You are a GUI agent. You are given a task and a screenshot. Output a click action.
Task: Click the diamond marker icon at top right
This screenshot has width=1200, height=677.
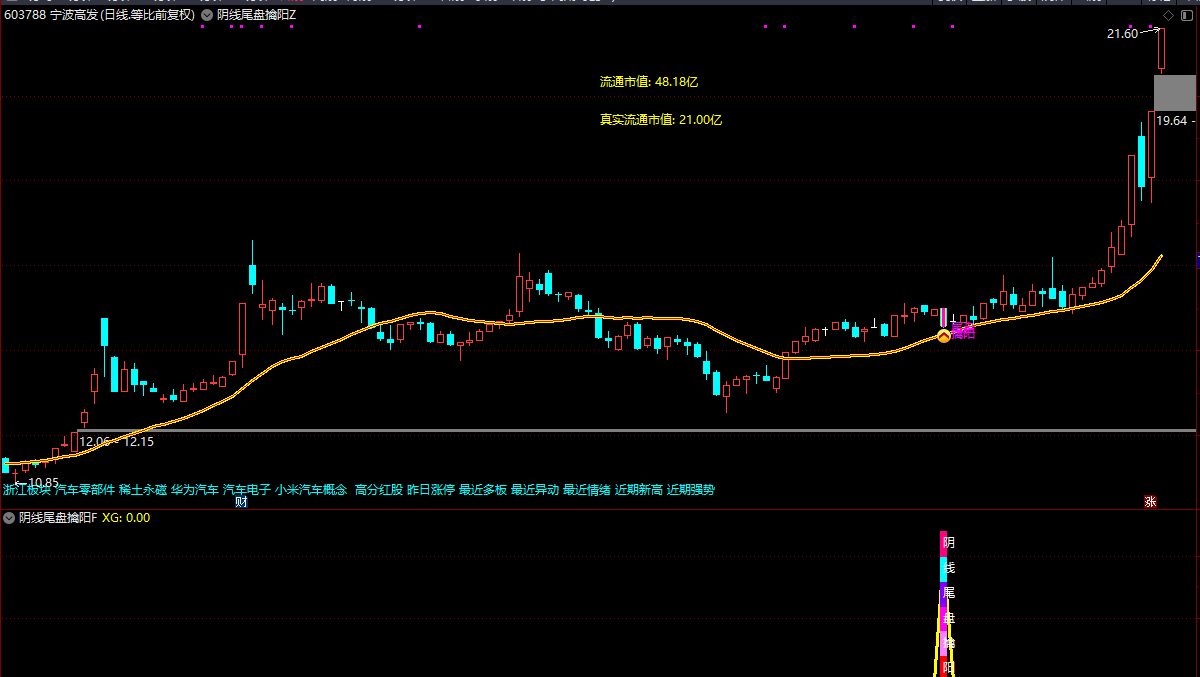1168,15
